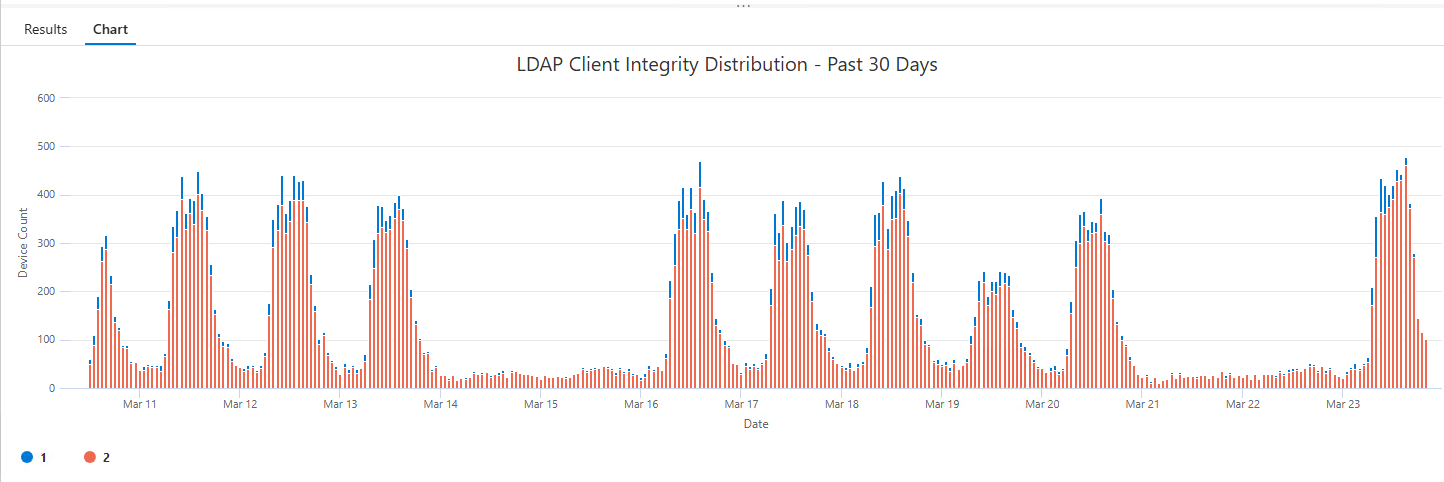Image resolution: width=1444 pixels, height=482 pixels.
Task: Click the Mar 14 x-axis label
Action: (440, 405)
